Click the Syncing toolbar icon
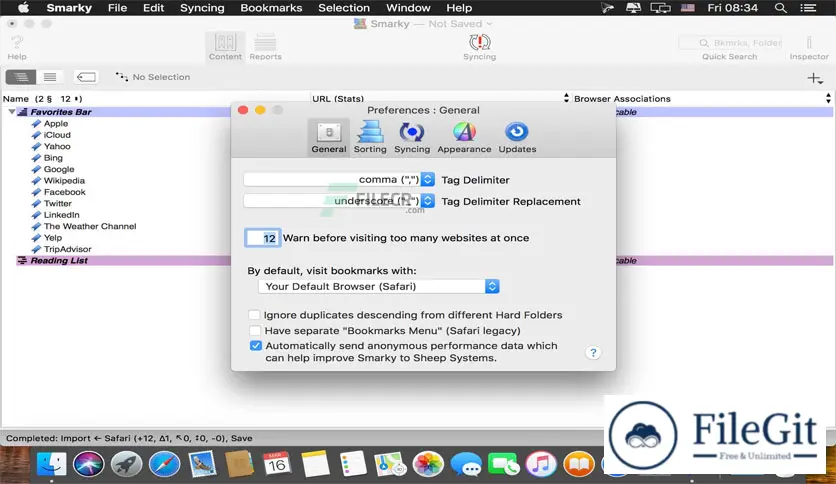The image size is (836, 484). (479, 47)
